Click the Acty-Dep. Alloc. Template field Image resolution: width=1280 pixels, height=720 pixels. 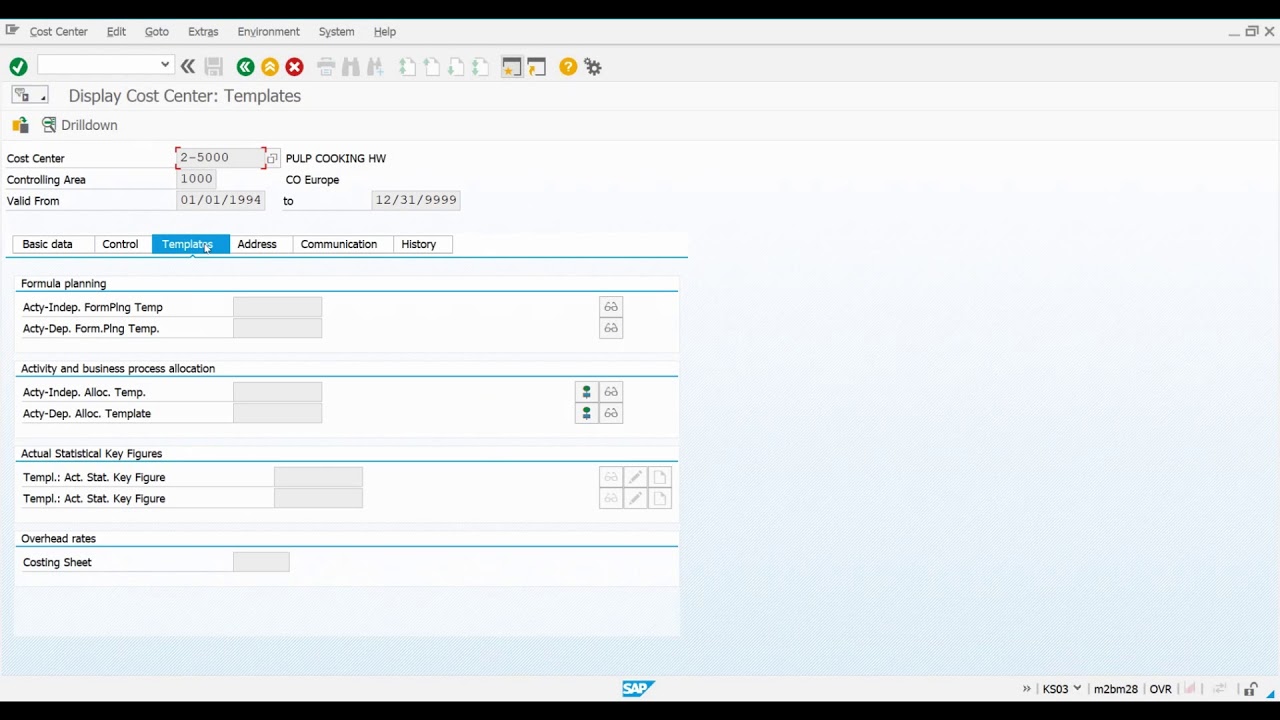[x=277, y=413]
